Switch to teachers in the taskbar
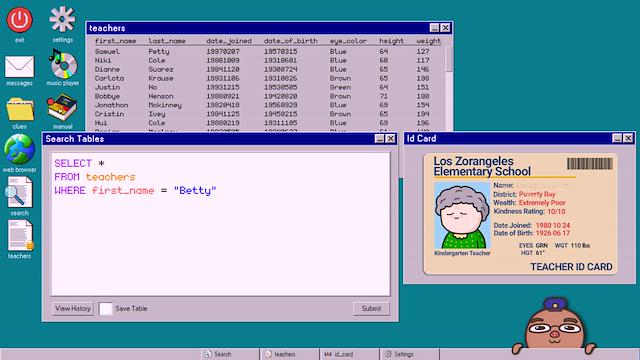 (x=289, y=354)
